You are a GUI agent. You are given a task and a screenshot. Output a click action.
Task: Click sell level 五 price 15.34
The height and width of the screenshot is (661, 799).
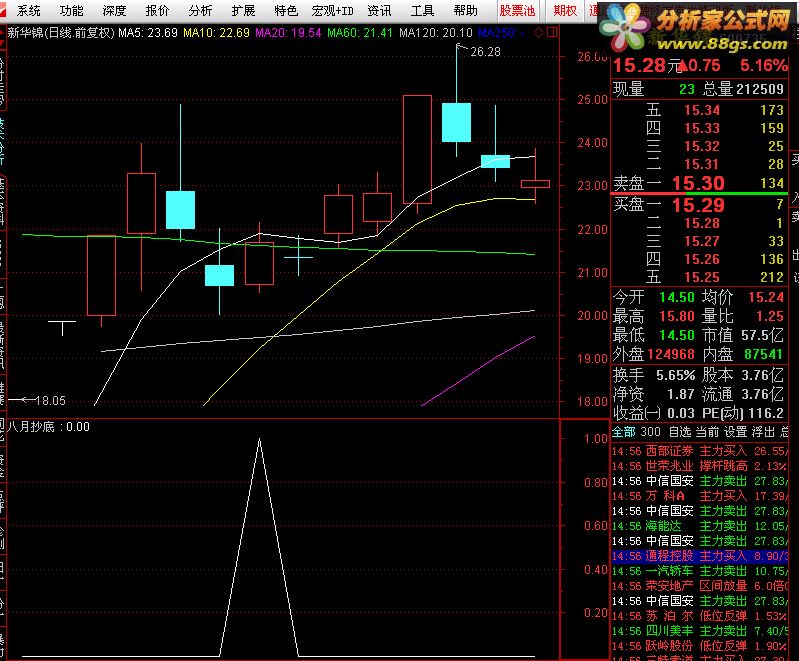[x=702, y=110]
